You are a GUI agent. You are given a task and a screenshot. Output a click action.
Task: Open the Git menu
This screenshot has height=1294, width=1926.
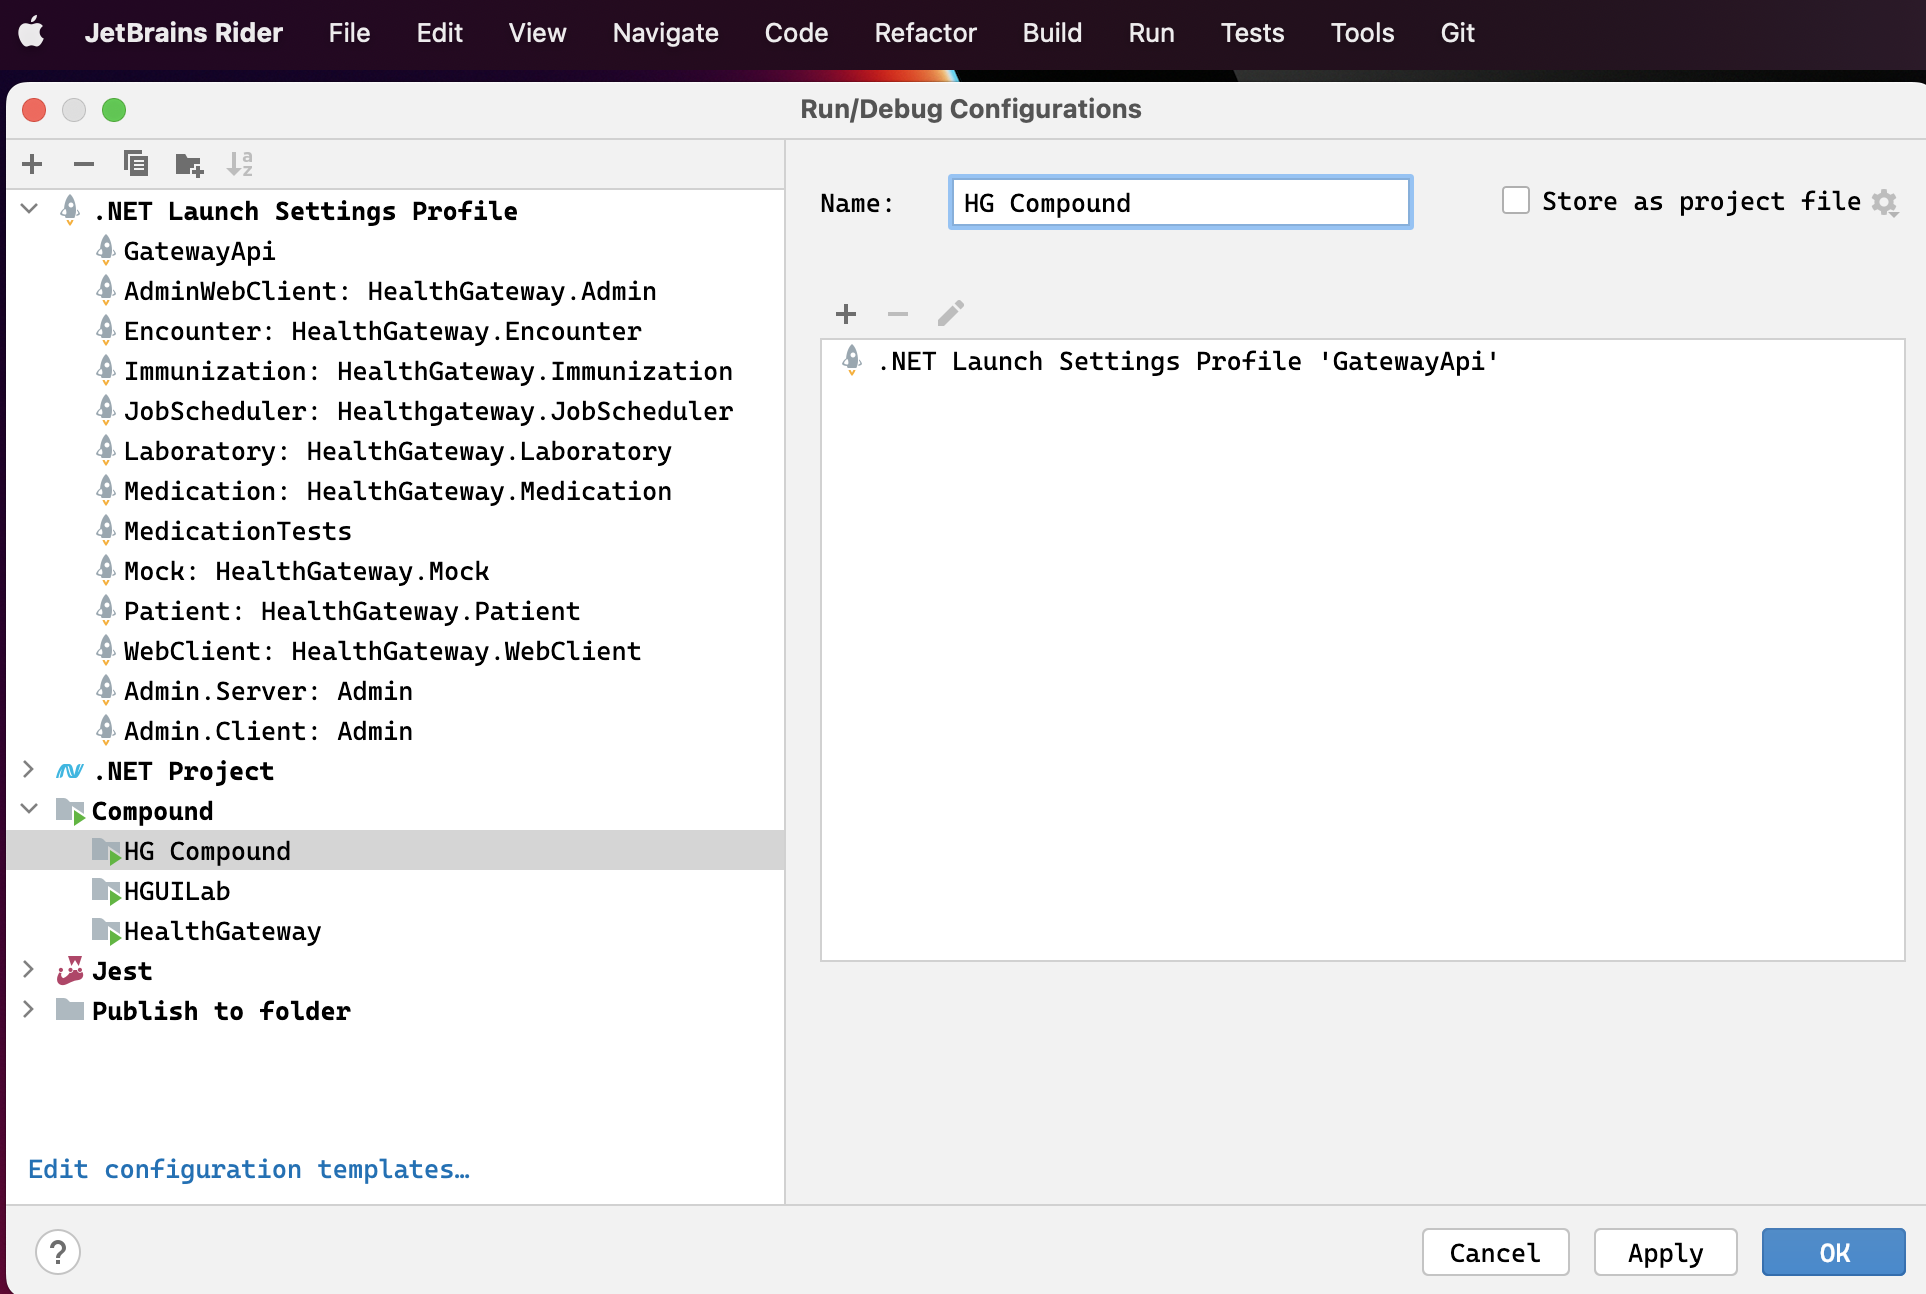point(1457,33)
